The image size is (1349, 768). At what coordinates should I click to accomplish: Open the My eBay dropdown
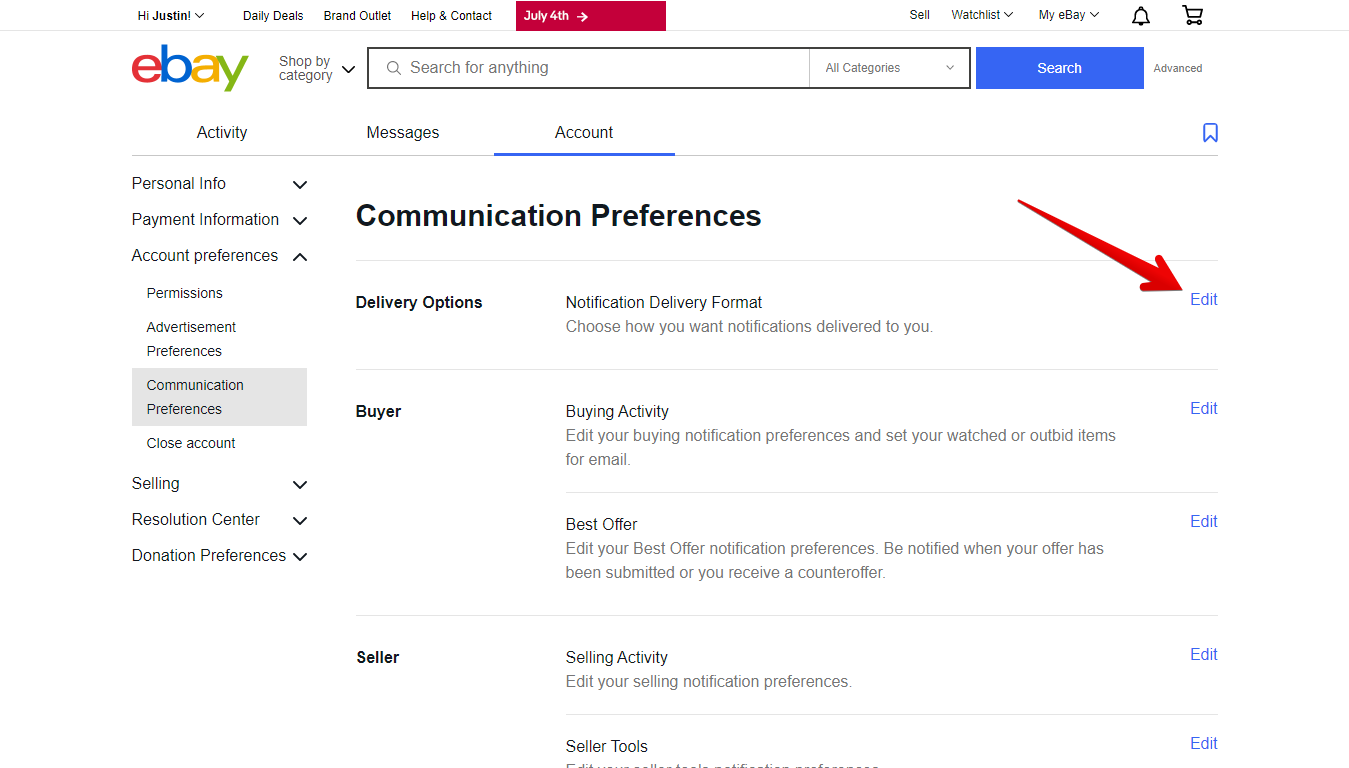(x=1069, y=15)
